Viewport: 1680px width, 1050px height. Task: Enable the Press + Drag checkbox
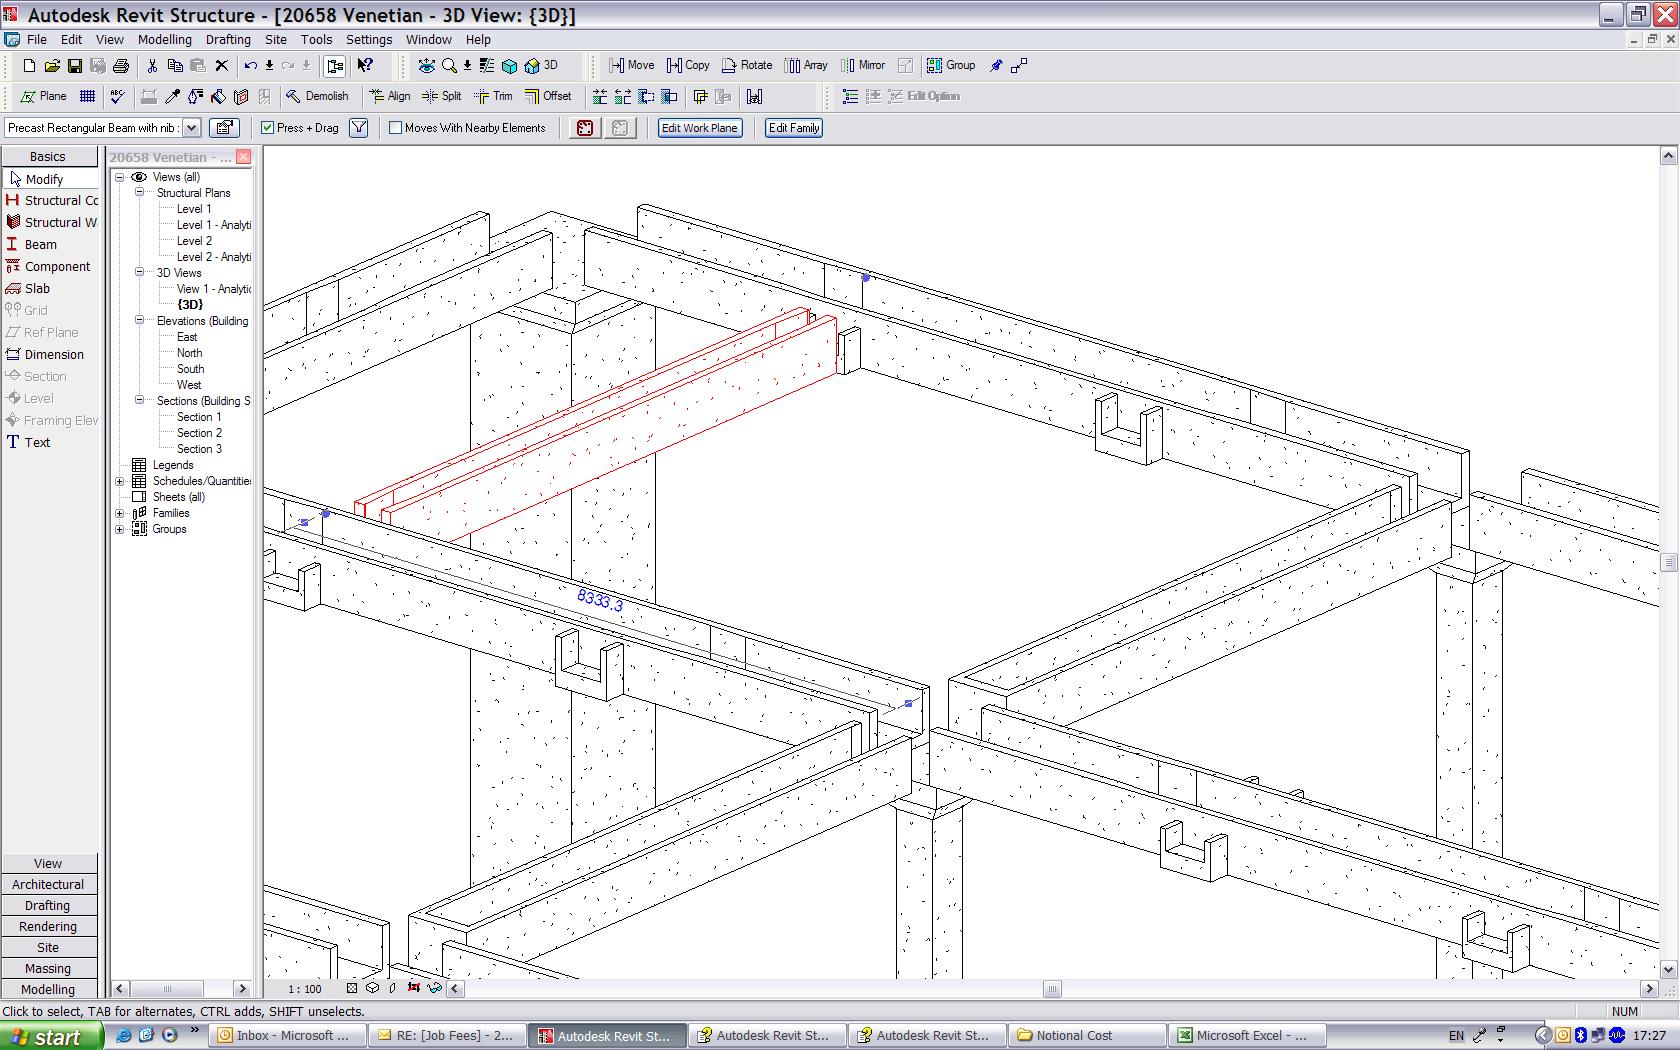[267, 128]
